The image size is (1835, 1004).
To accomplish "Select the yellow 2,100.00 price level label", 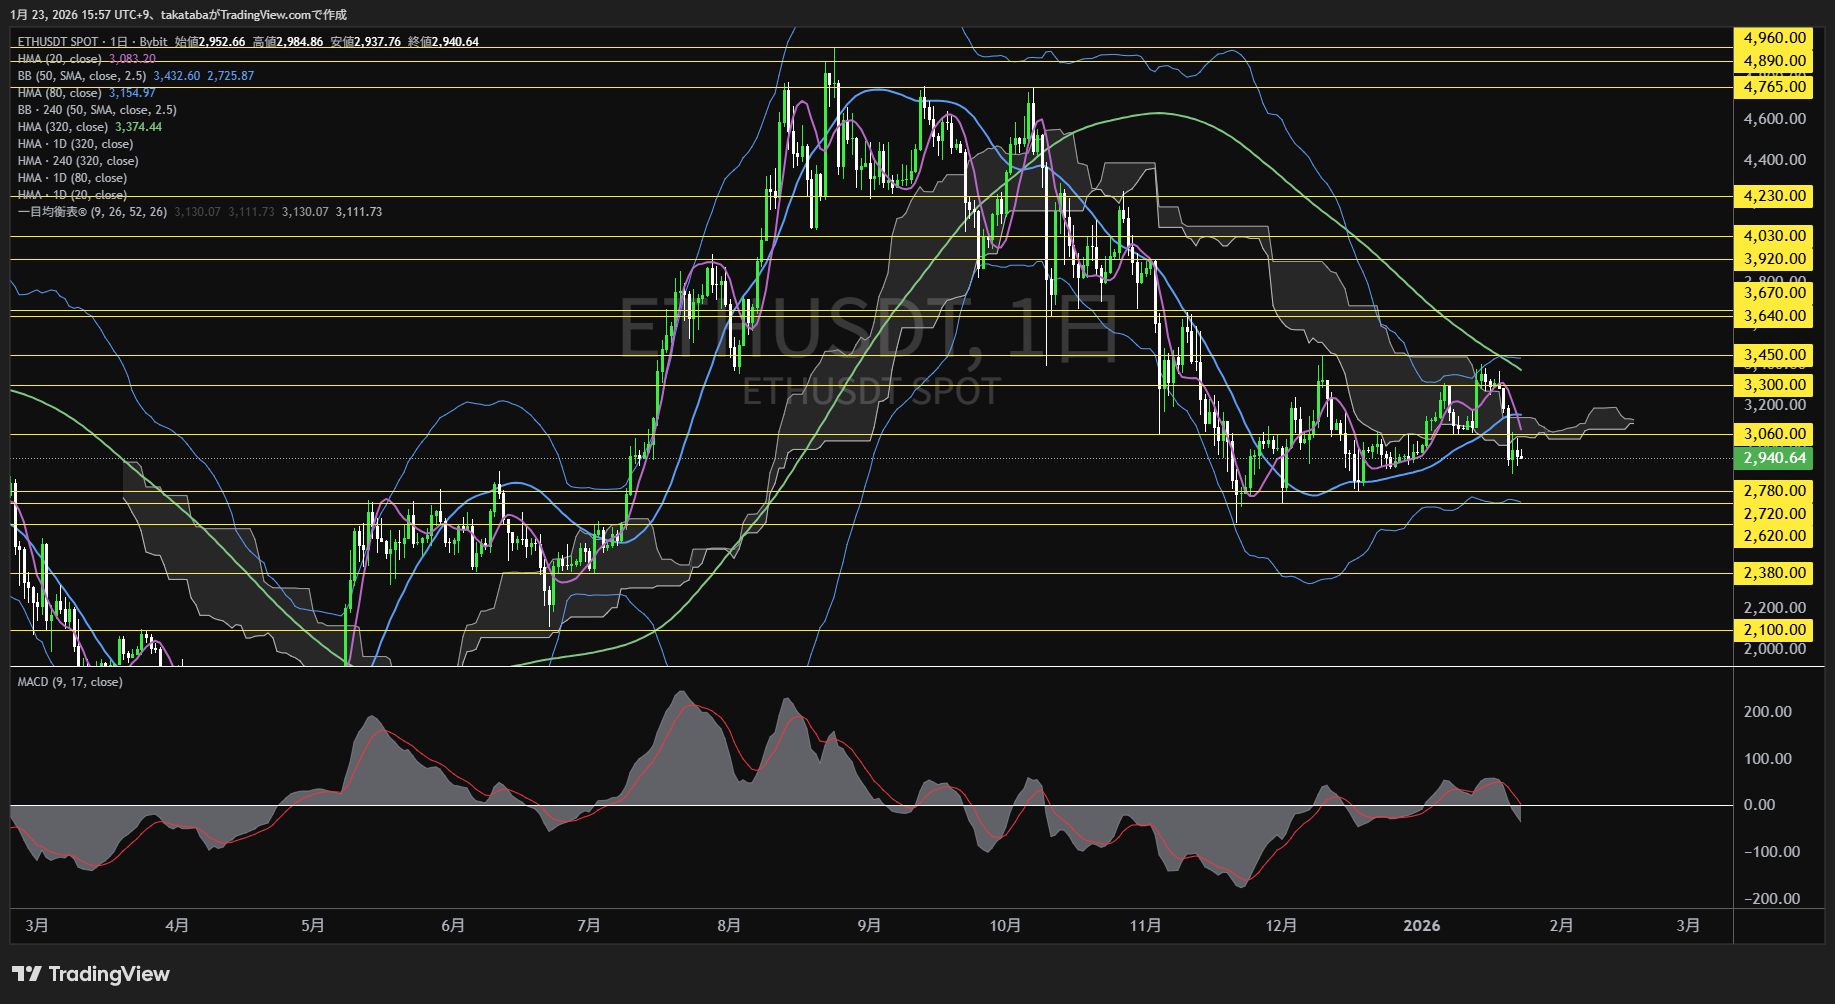I will [1774, 630].
